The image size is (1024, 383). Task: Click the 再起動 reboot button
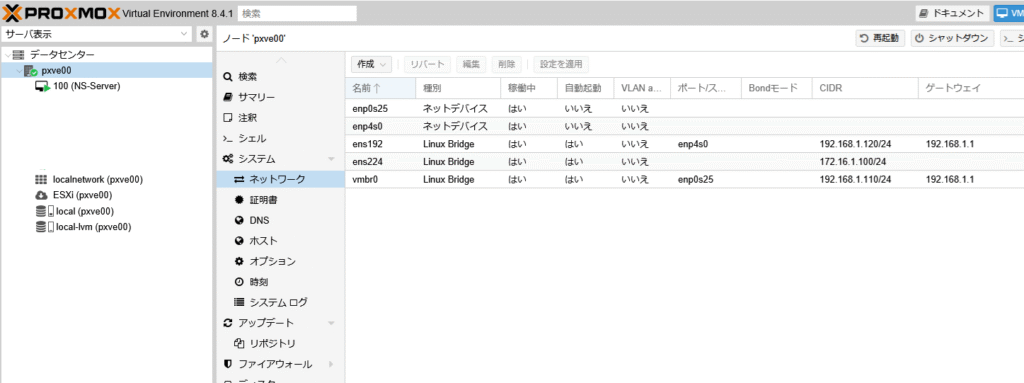pyautogui.click(x=880, y=38)
